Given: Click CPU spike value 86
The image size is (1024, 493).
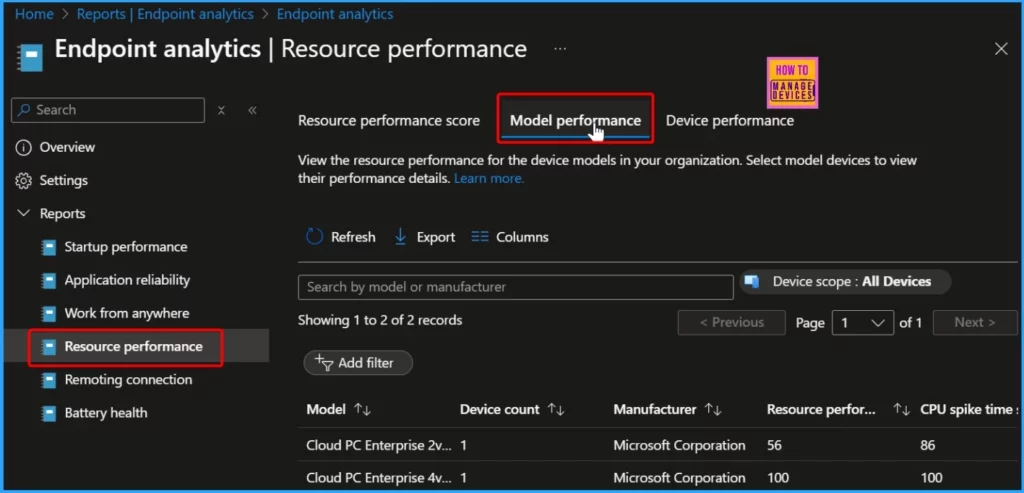Looking at the screenshot, I should [928, 446].
